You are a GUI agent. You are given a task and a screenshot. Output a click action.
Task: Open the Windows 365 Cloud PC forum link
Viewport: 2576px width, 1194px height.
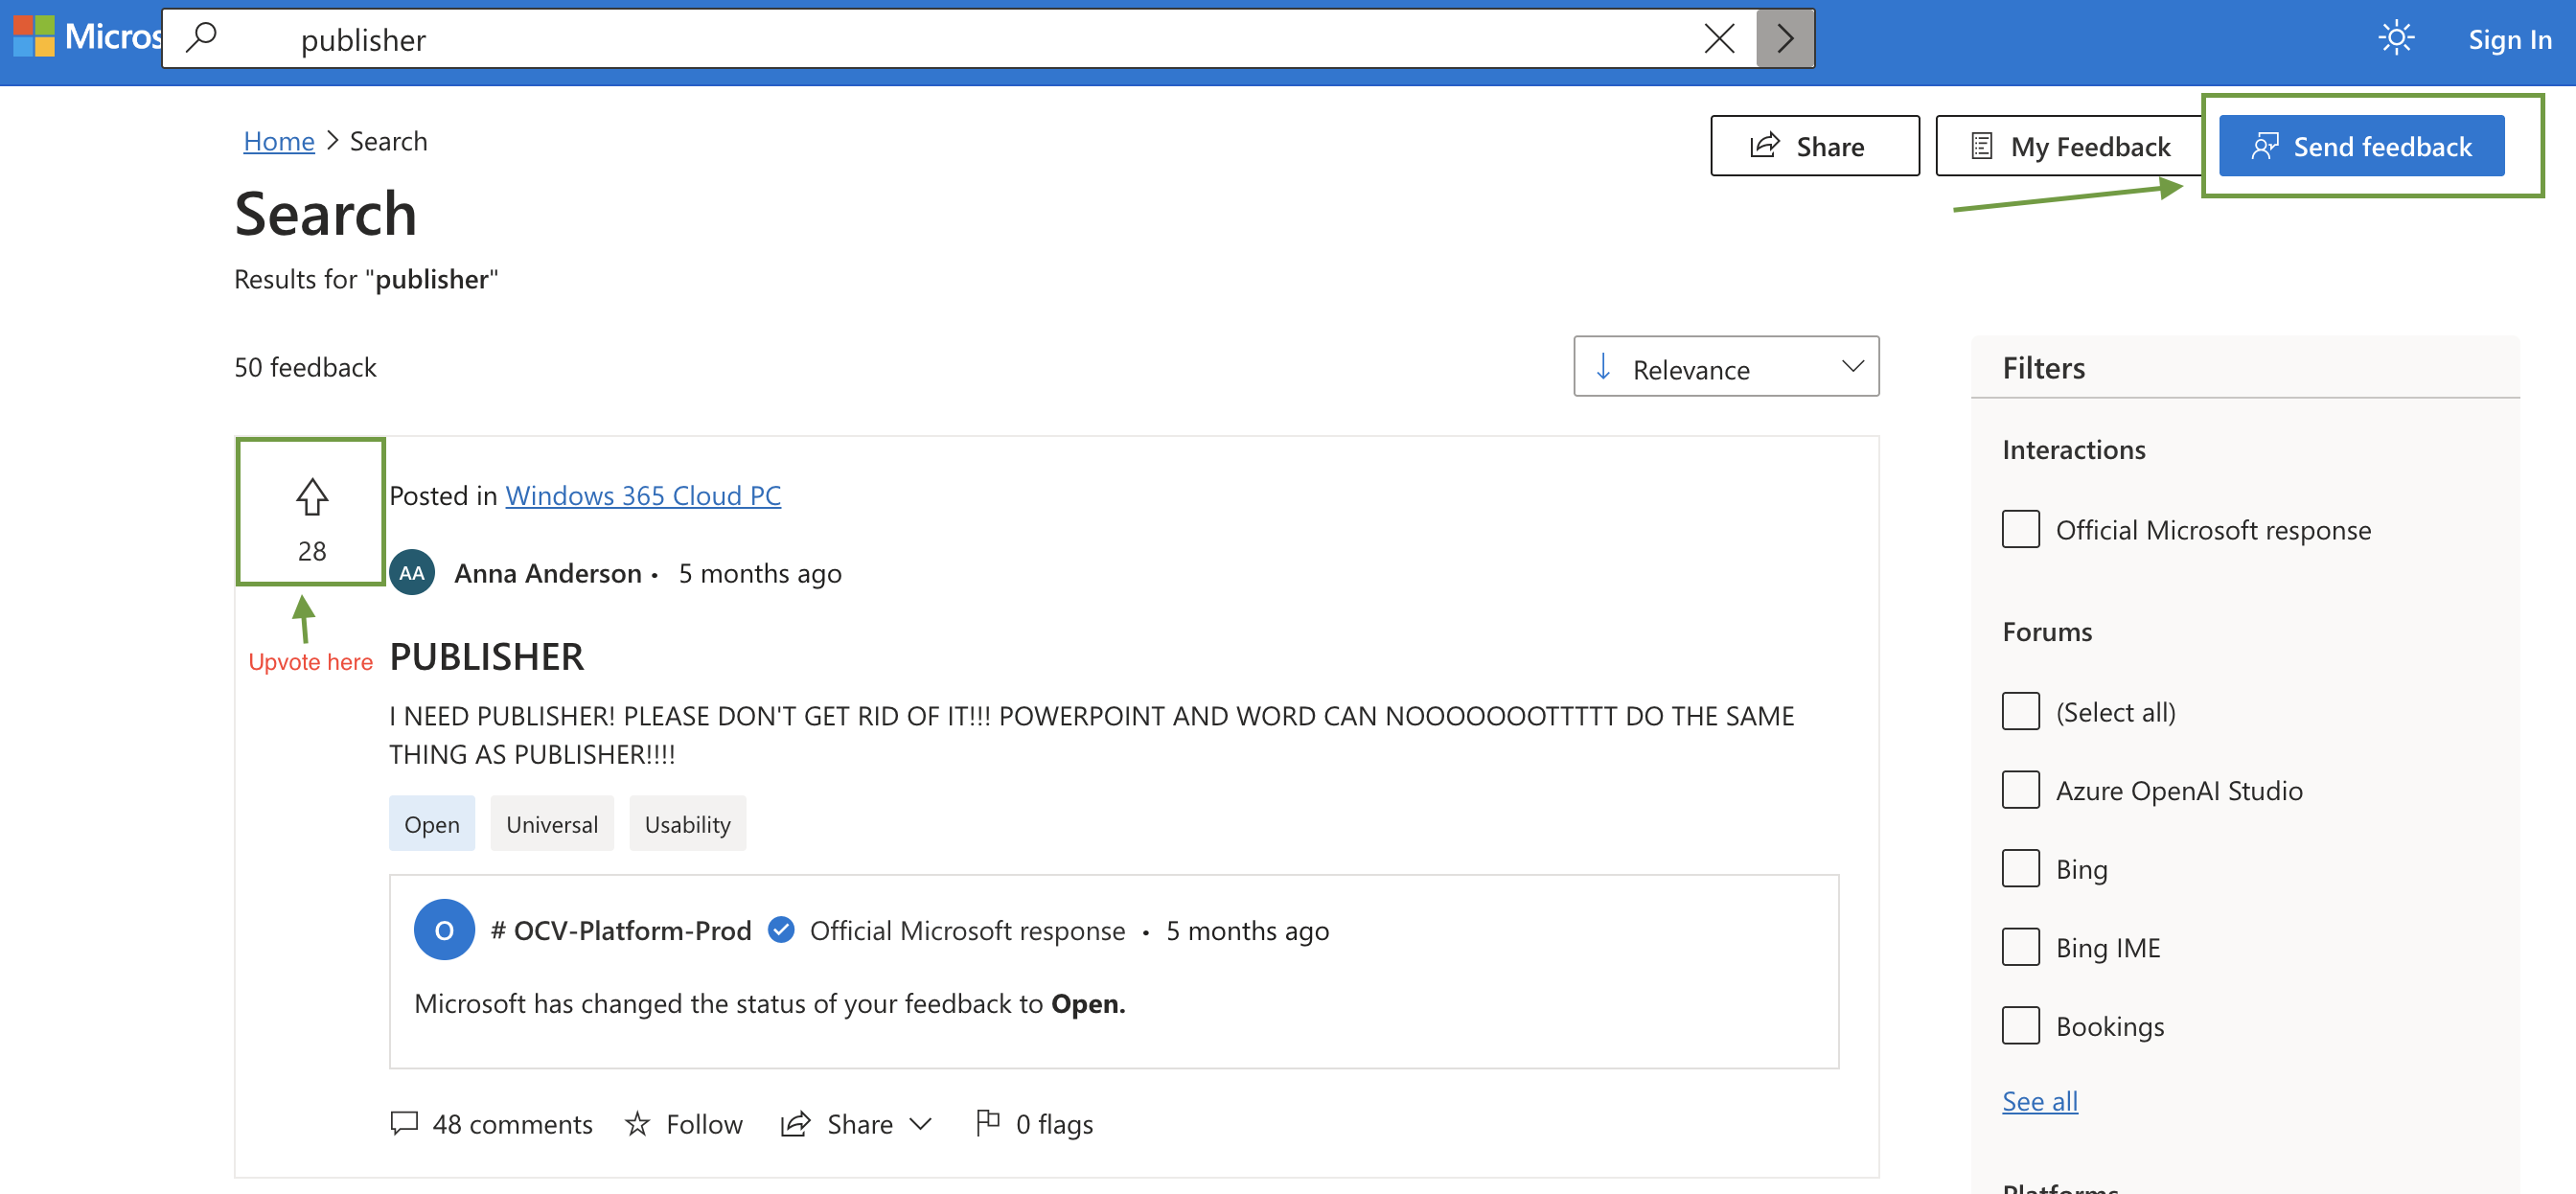click(x=643, y=495)
